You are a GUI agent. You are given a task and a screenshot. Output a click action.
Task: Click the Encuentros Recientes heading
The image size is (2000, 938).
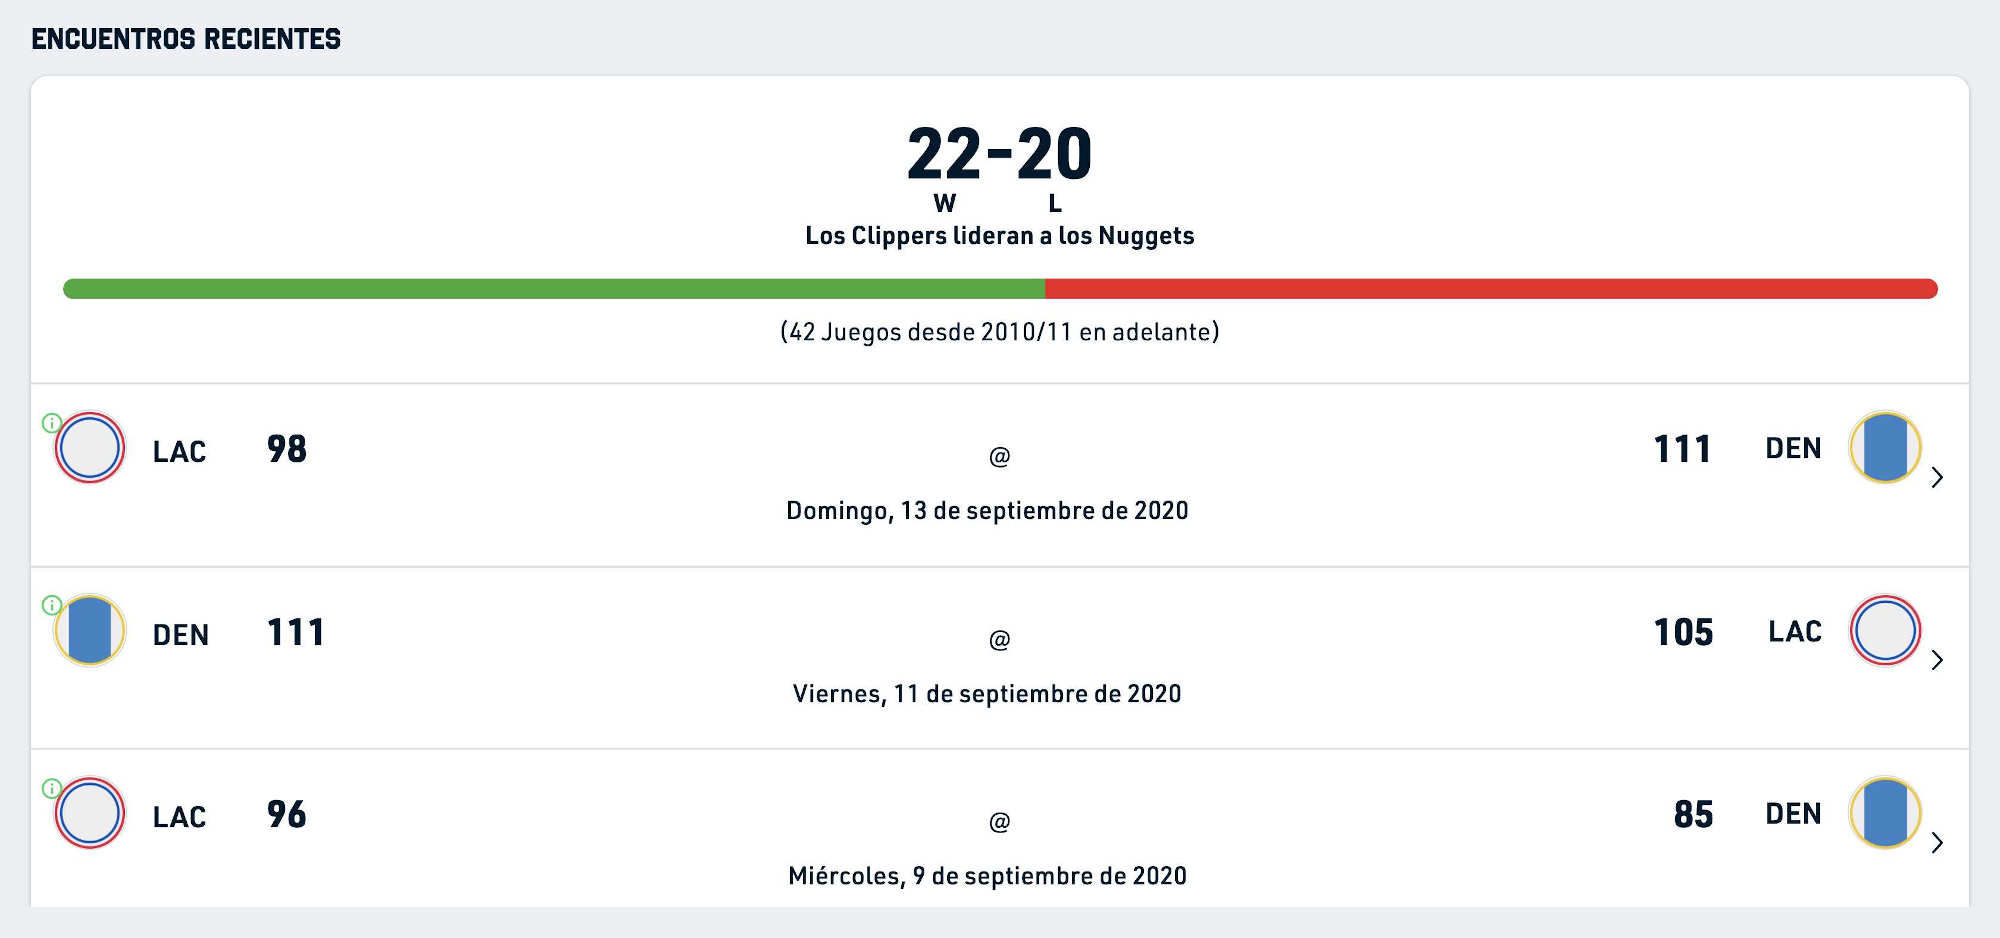click(x=186, y=39)
